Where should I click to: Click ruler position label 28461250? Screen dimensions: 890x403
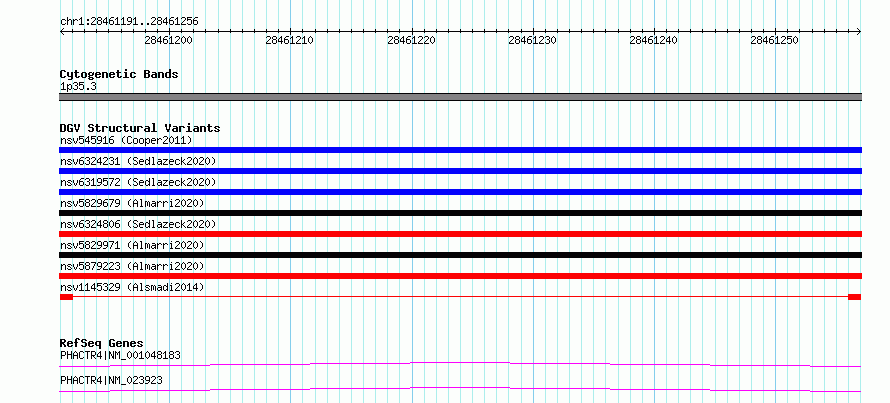coord(774,40)
